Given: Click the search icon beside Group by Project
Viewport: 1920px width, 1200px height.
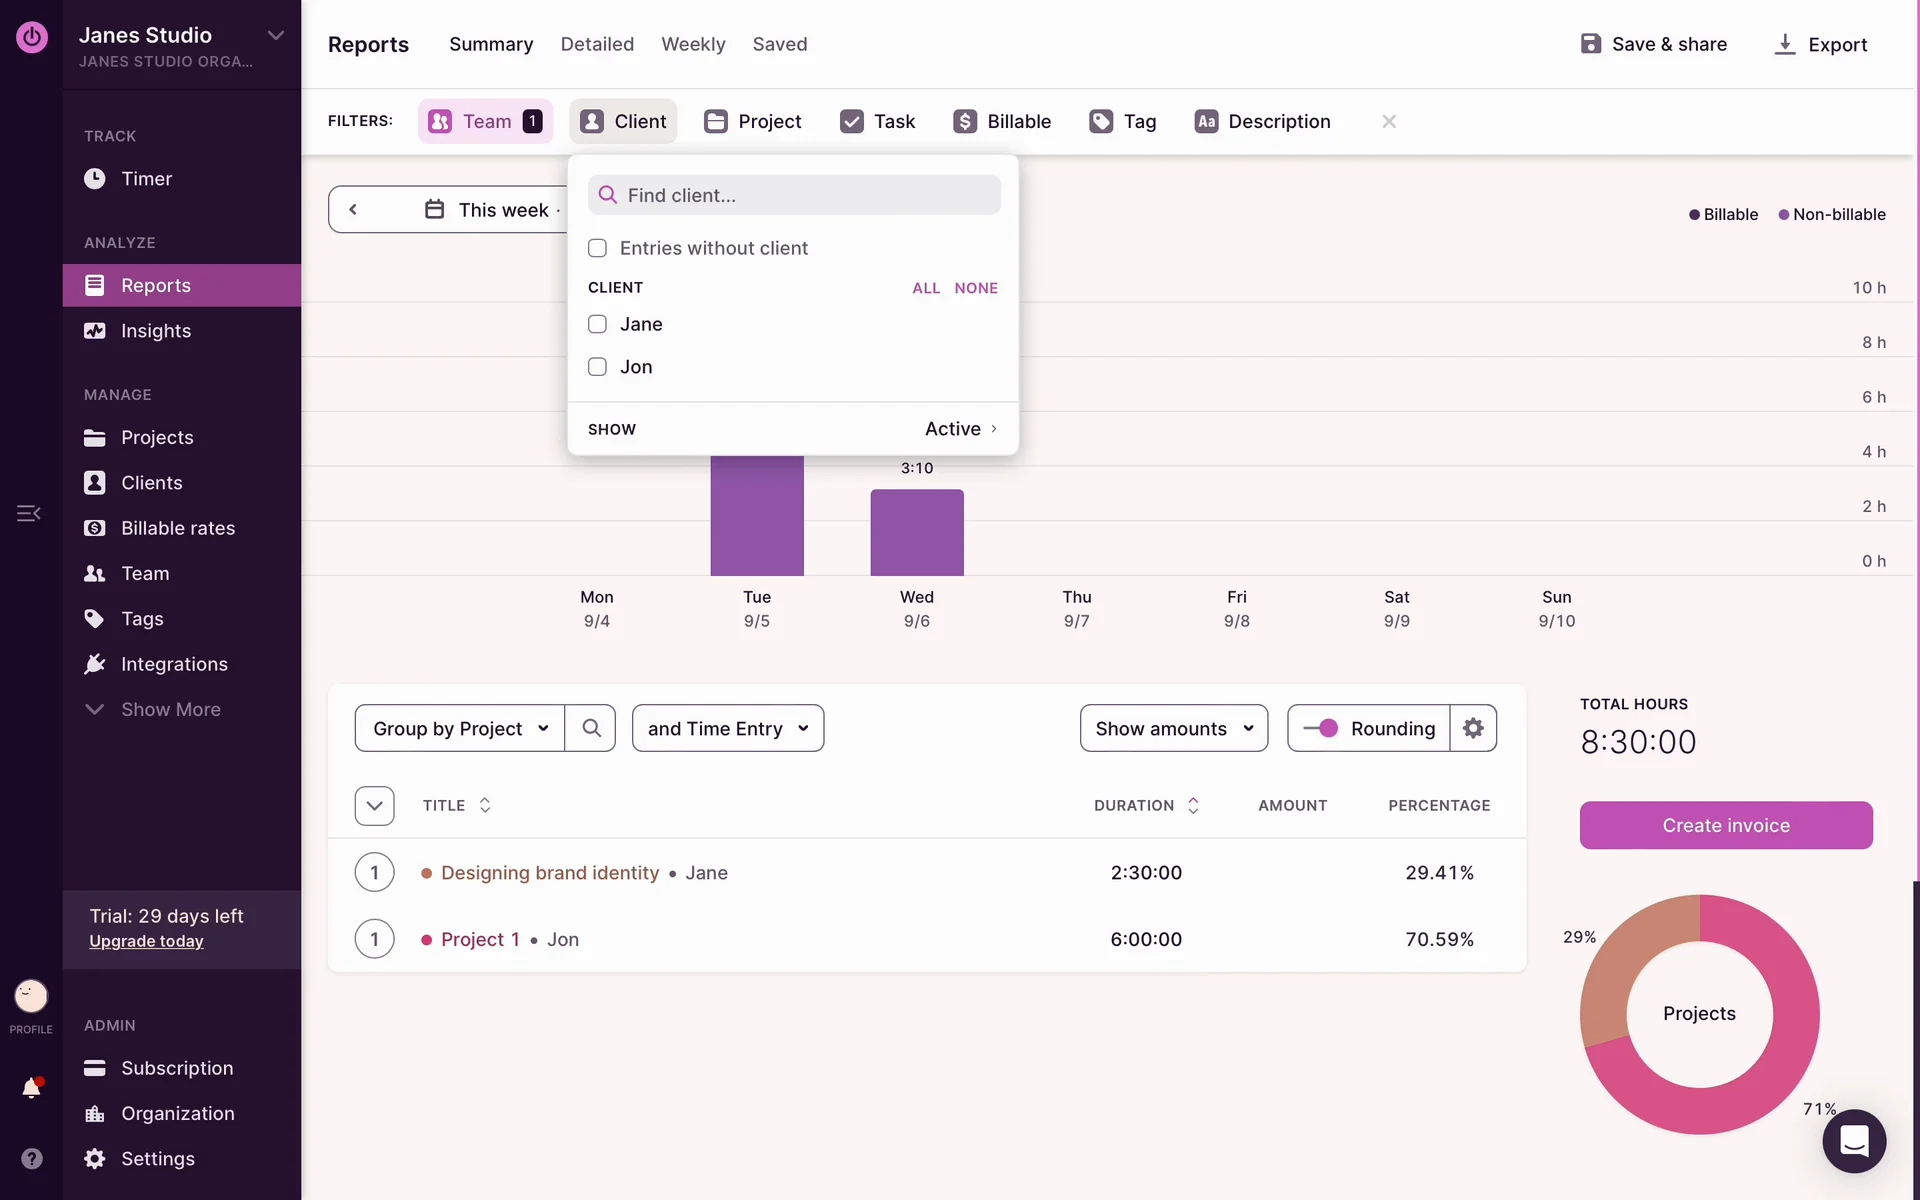Looking at the screenshot, I should tap(591, 728).
